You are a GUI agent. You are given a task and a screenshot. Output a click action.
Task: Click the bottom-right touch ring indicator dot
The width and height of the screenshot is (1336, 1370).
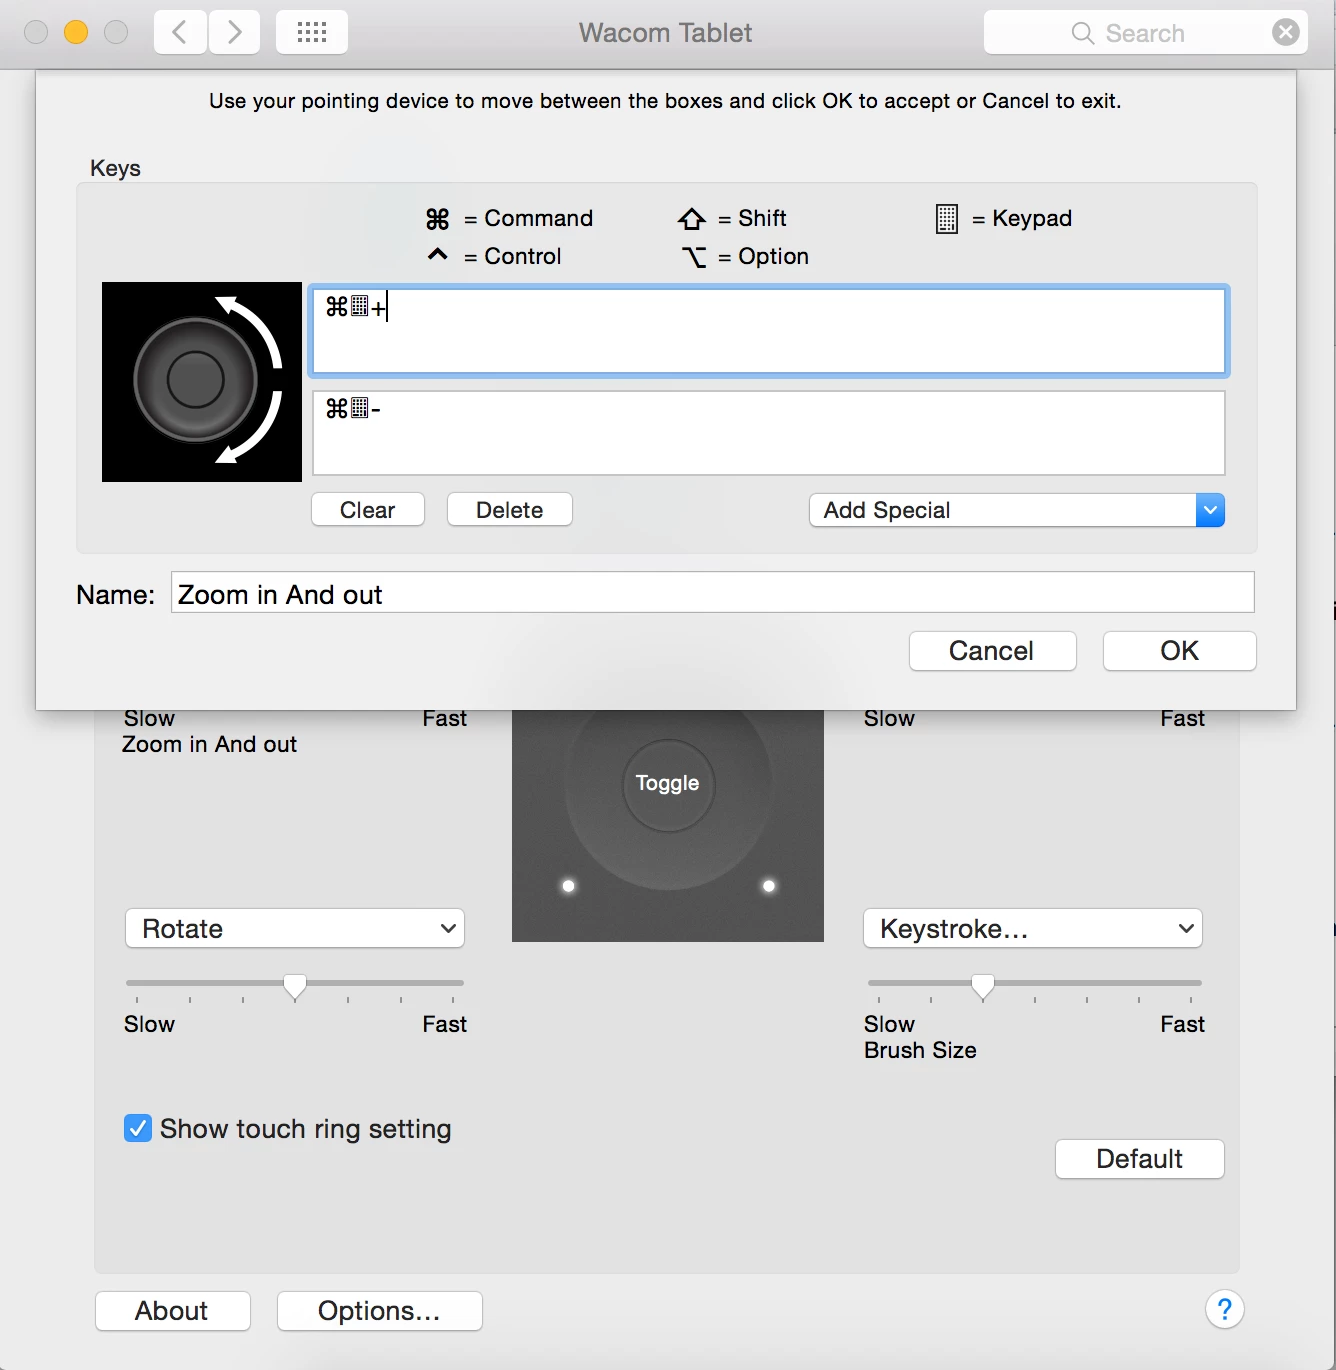769,886
